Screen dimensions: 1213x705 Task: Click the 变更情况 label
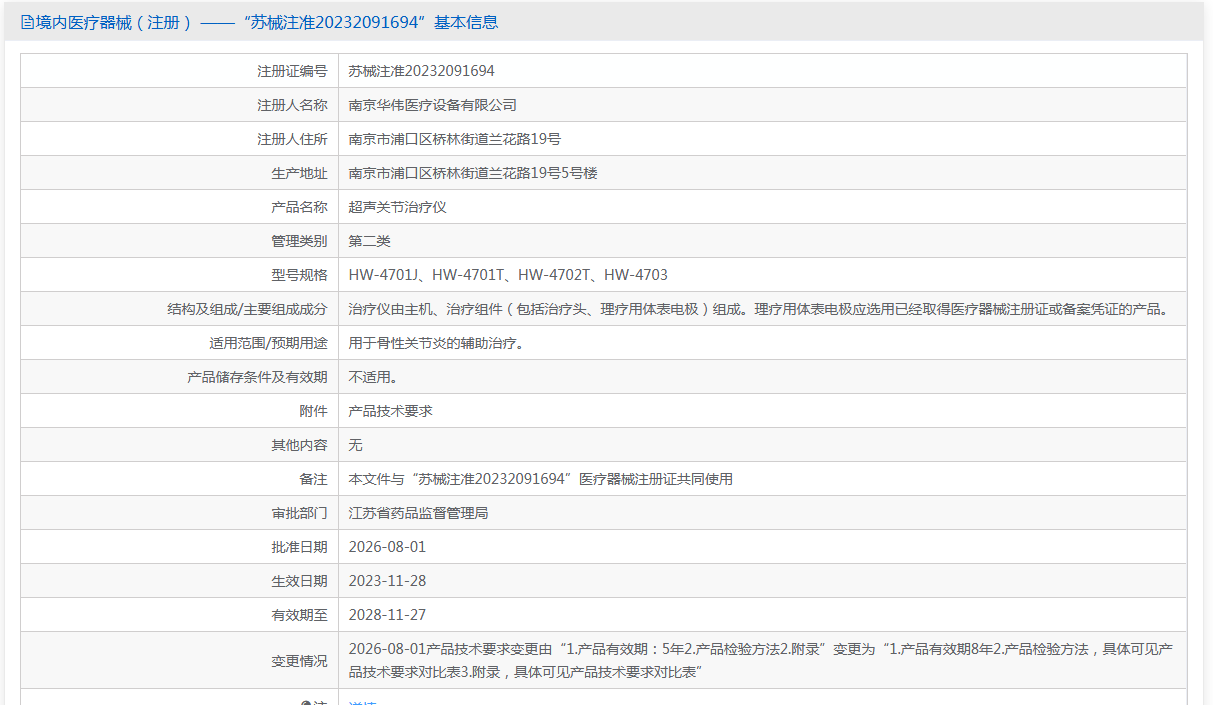pyautogui.click(x=299, y=661)
